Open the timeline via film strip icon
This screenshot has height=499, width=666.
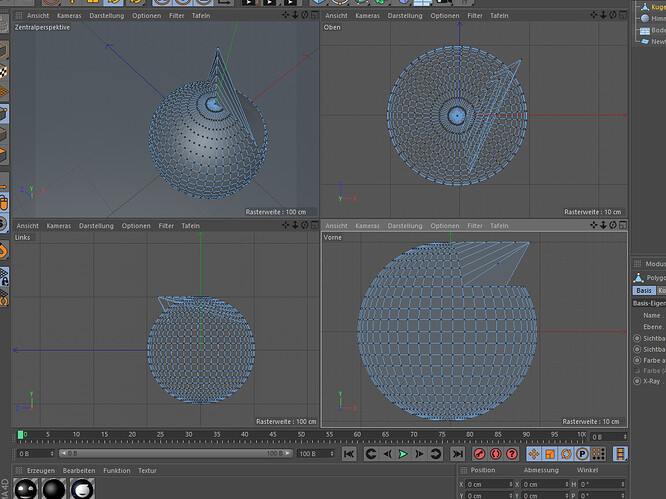[620, 454]
